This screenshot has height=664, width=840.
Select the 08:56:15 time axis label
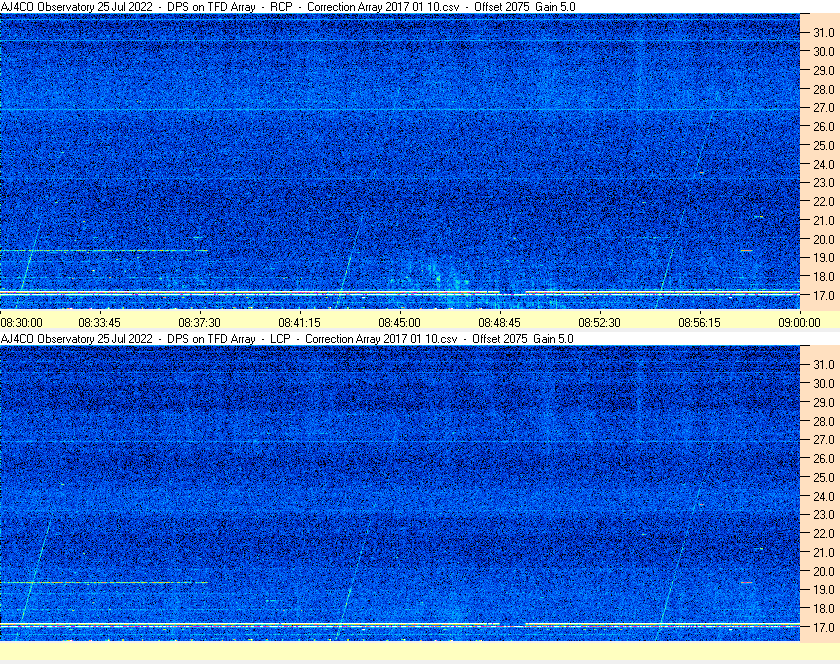tap(700, 323)
